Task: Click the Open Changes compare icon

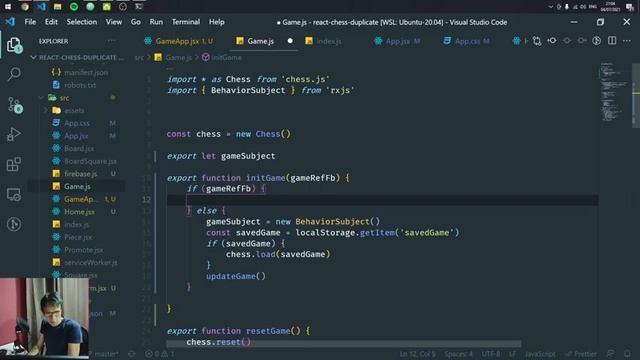Action: (537, 41)
